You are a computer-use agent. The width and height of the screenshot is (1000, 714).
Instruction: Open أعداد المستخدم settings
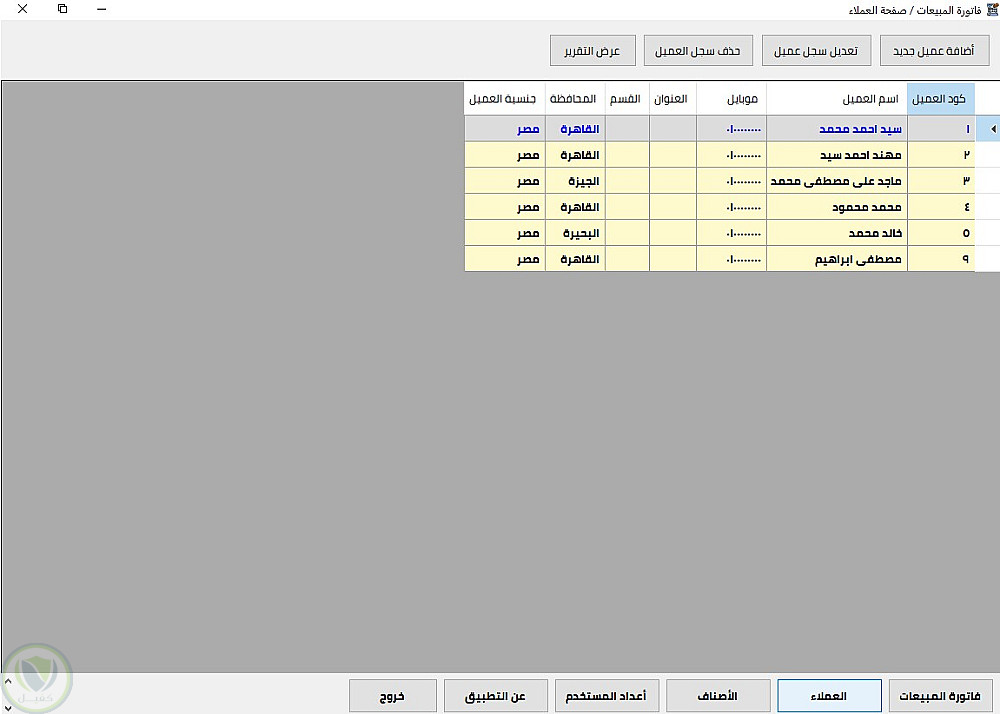point(607,696)
